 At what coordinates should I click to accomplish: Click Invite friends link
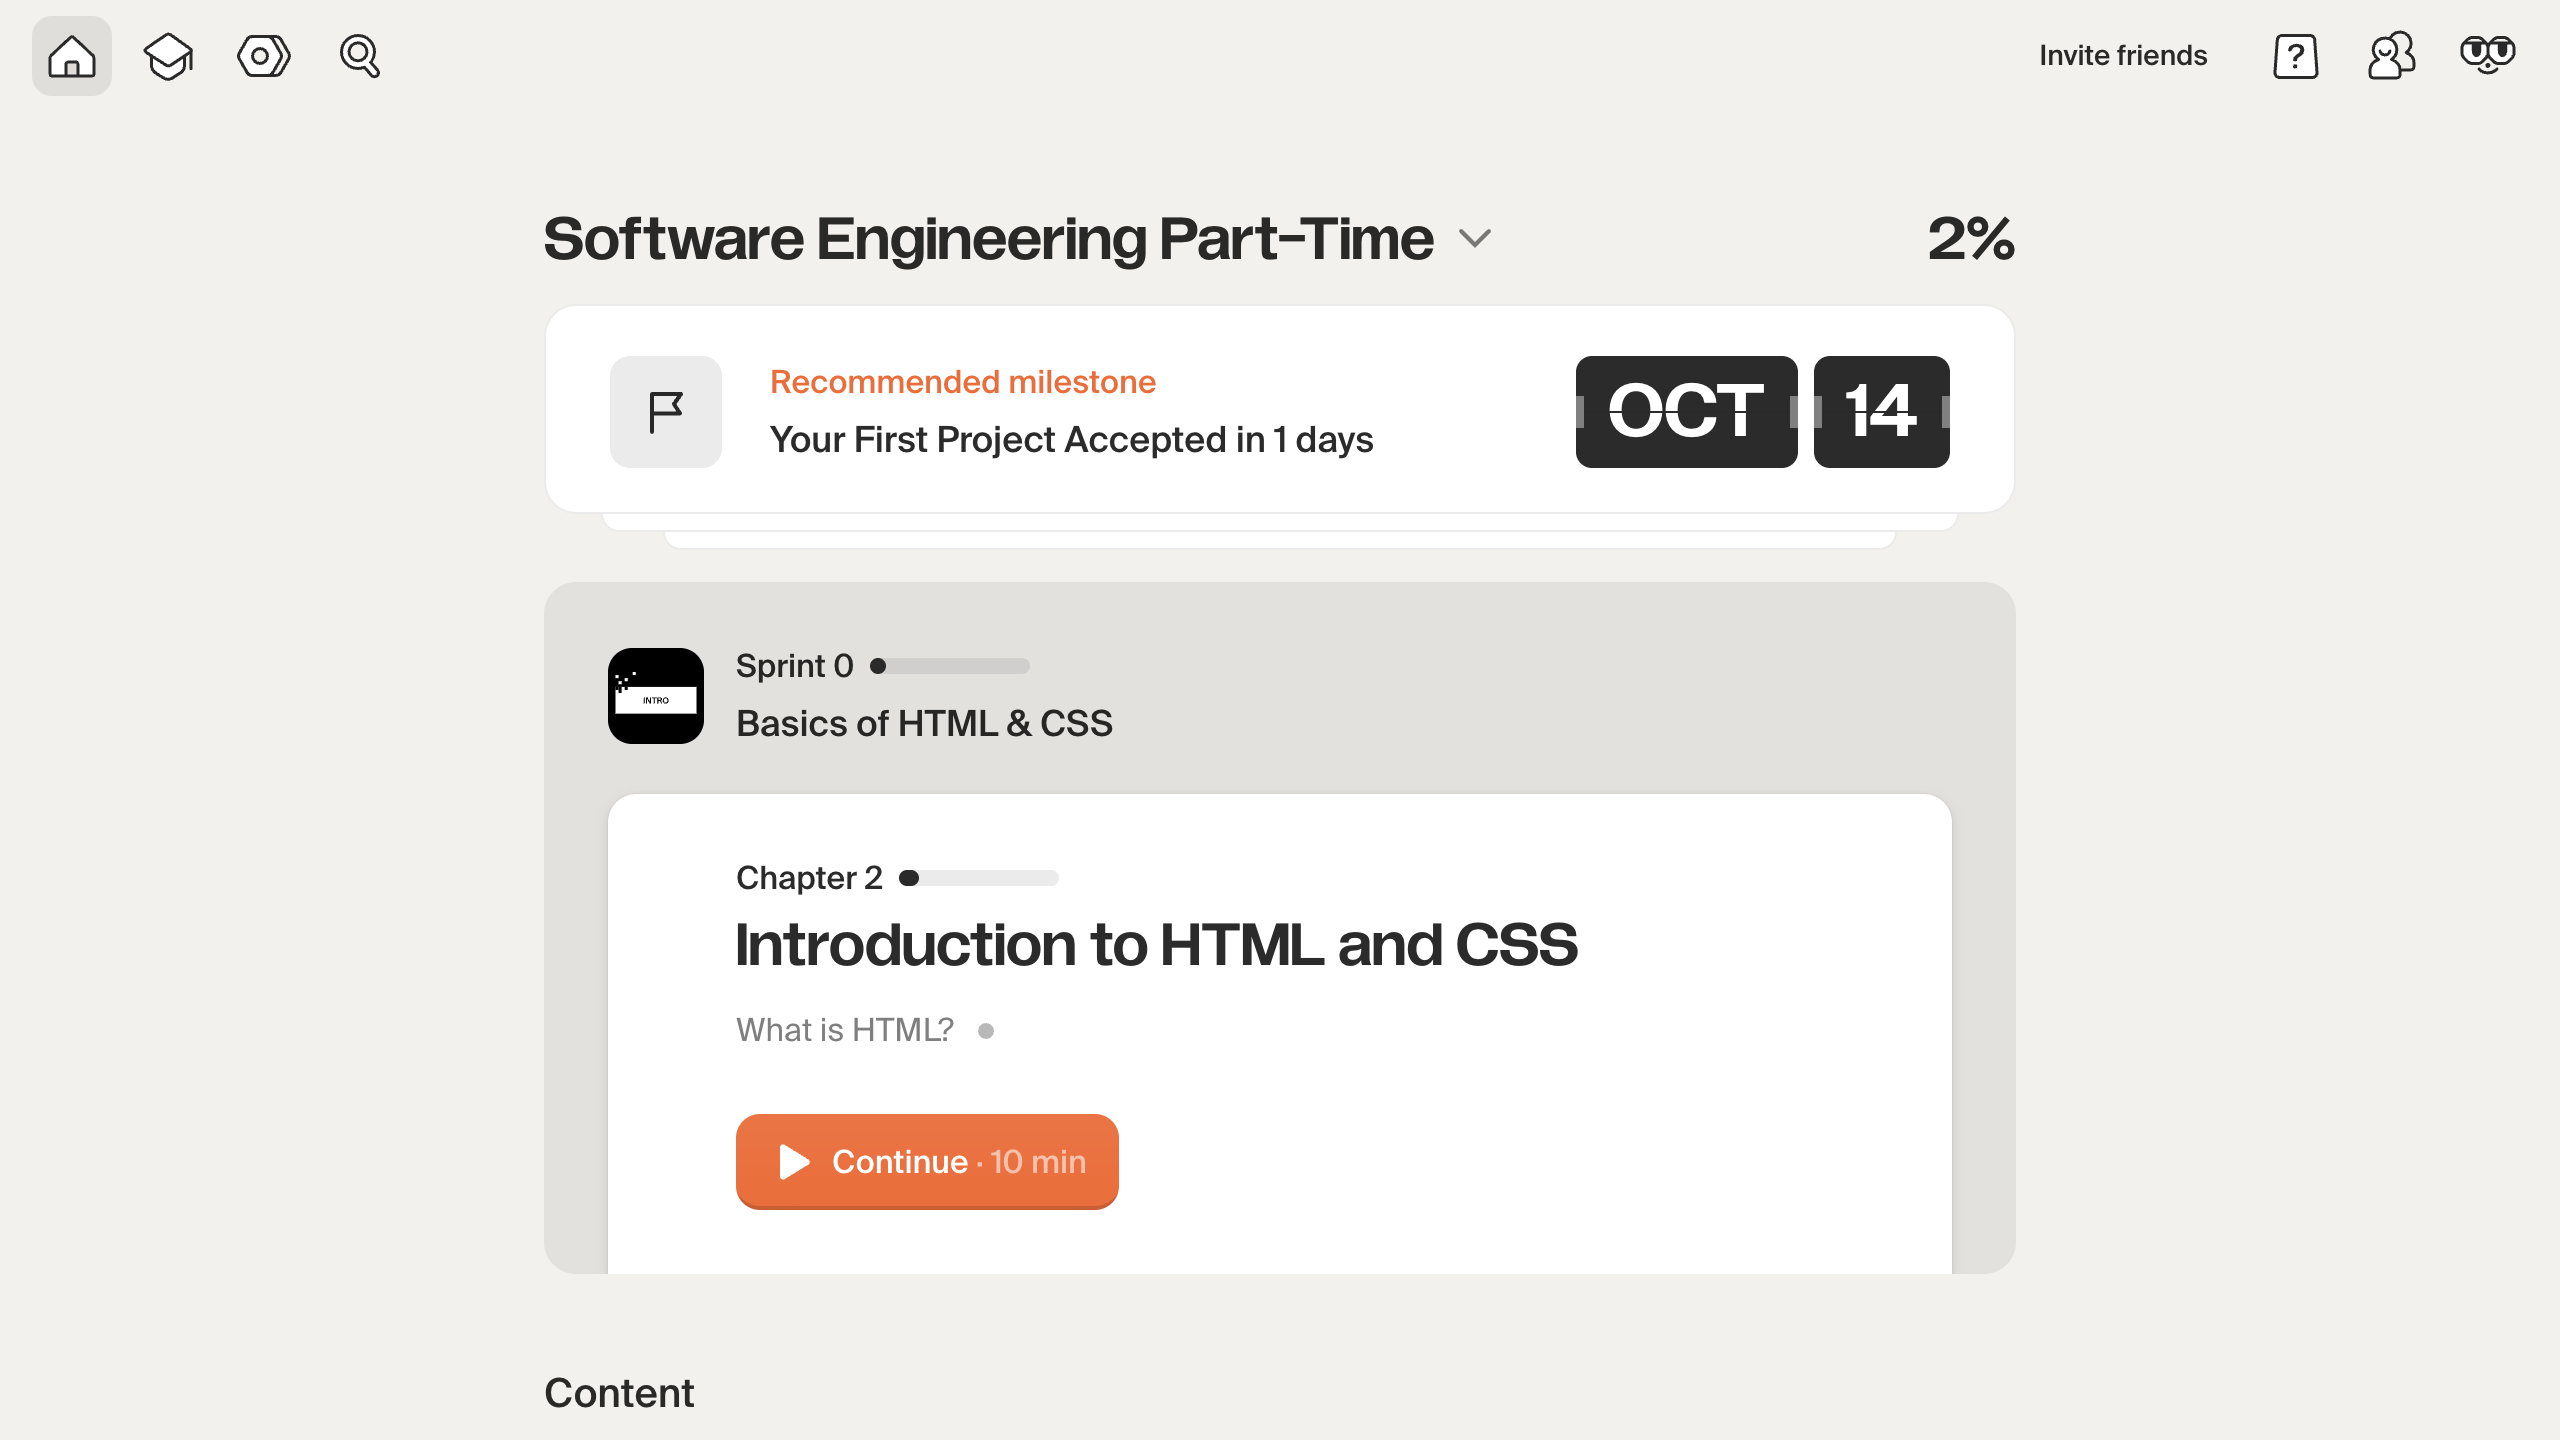coord(2123,56)
